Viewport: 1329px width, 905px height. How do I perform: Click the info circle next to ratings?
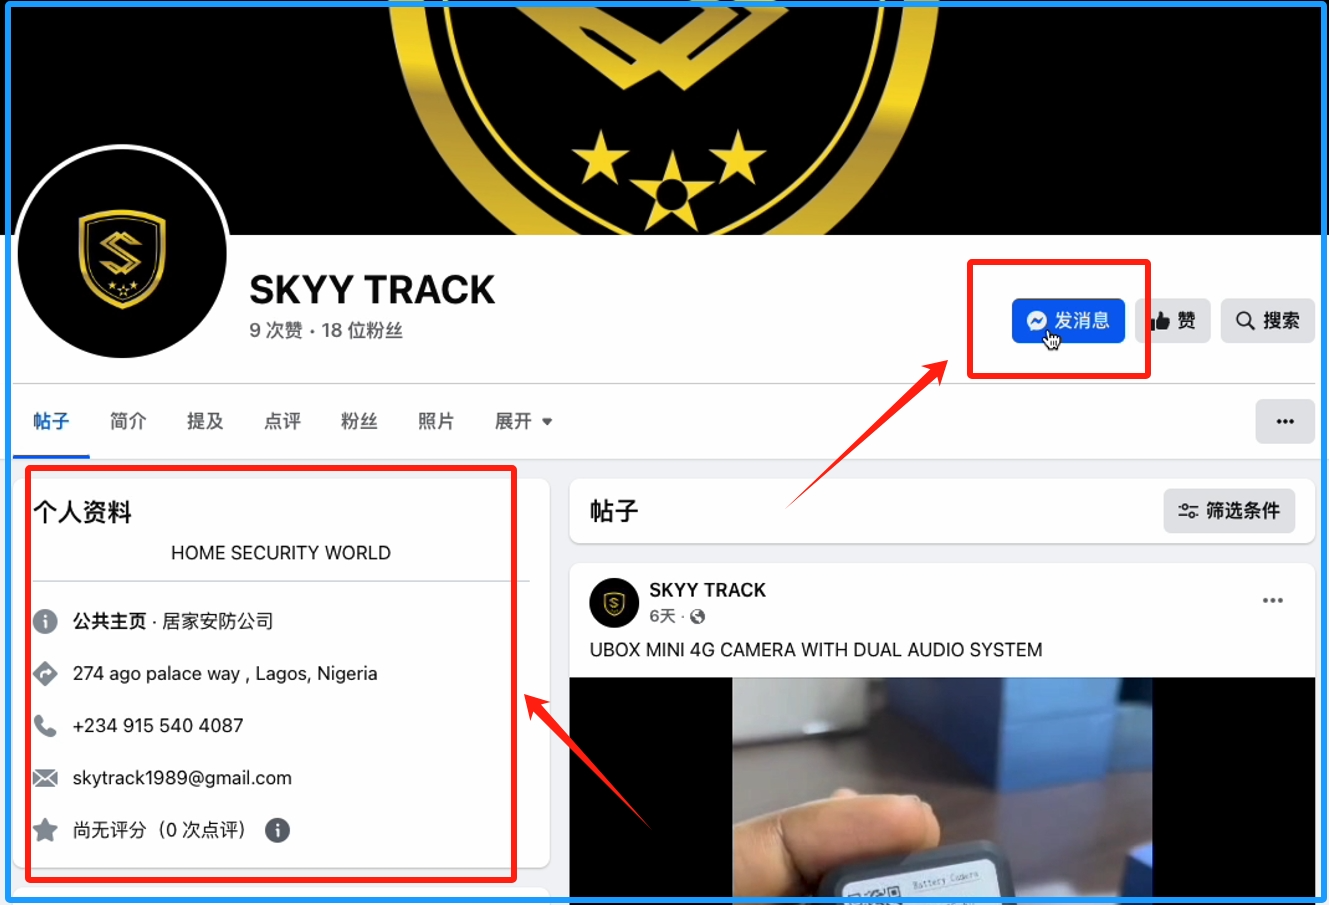[277, 830]
